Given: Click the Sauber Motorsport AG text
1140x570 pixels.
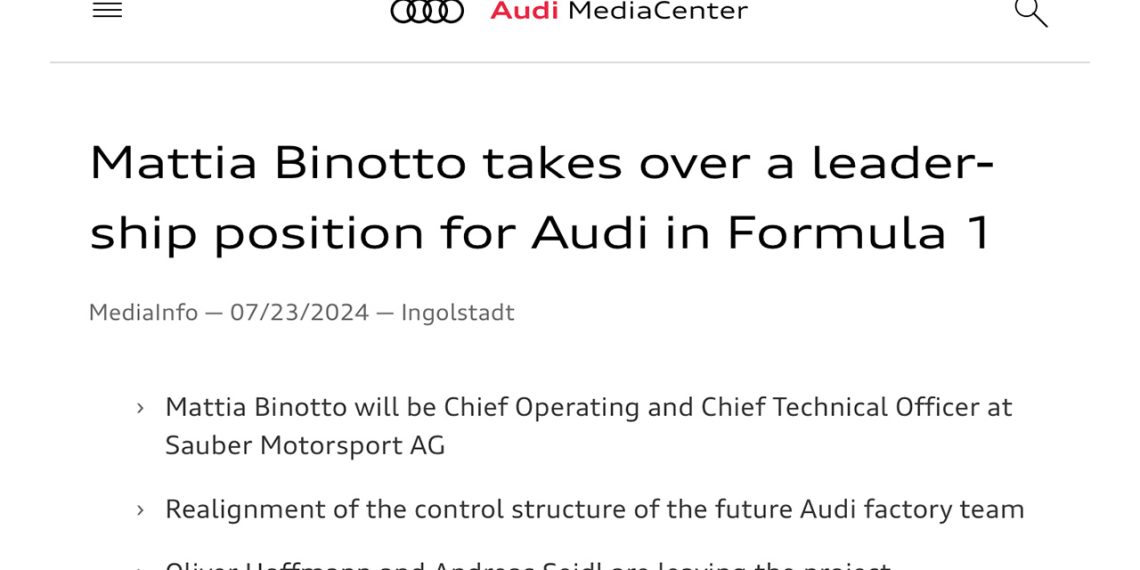Looking at the screenshot, I should (x=305, y=445).
